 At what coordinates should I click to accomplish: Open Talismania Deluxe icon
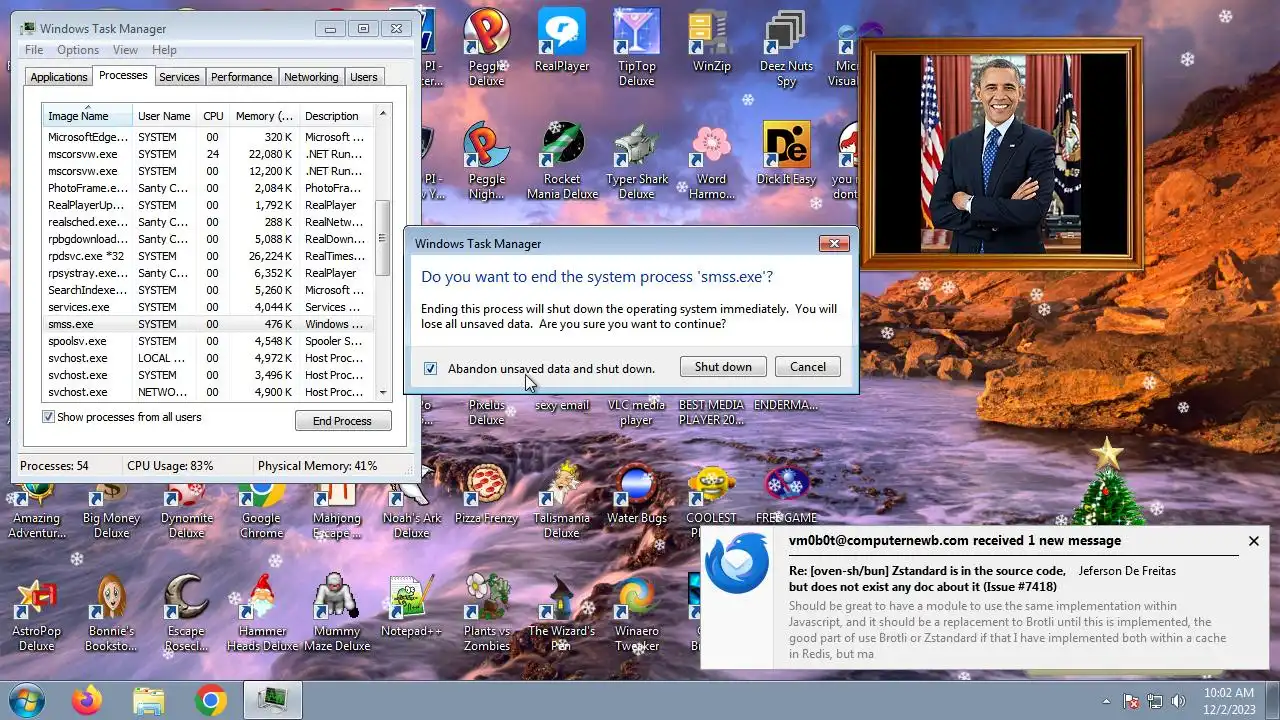561,500
